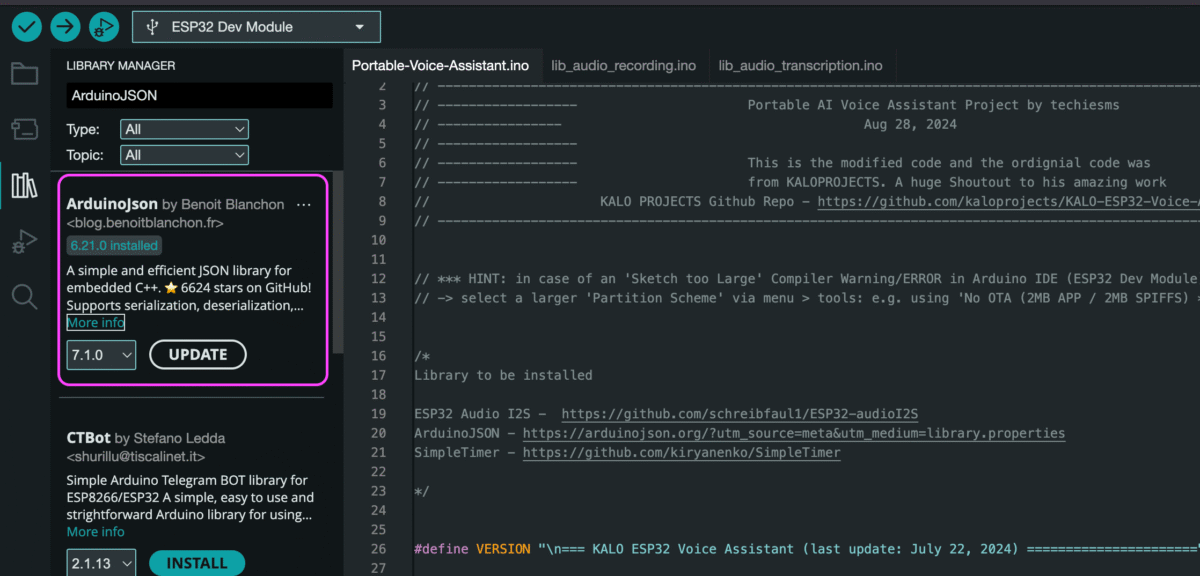Open the ESP32 Dev Module board selector
Screen dimensions: 1200x576
click(255, 26)
